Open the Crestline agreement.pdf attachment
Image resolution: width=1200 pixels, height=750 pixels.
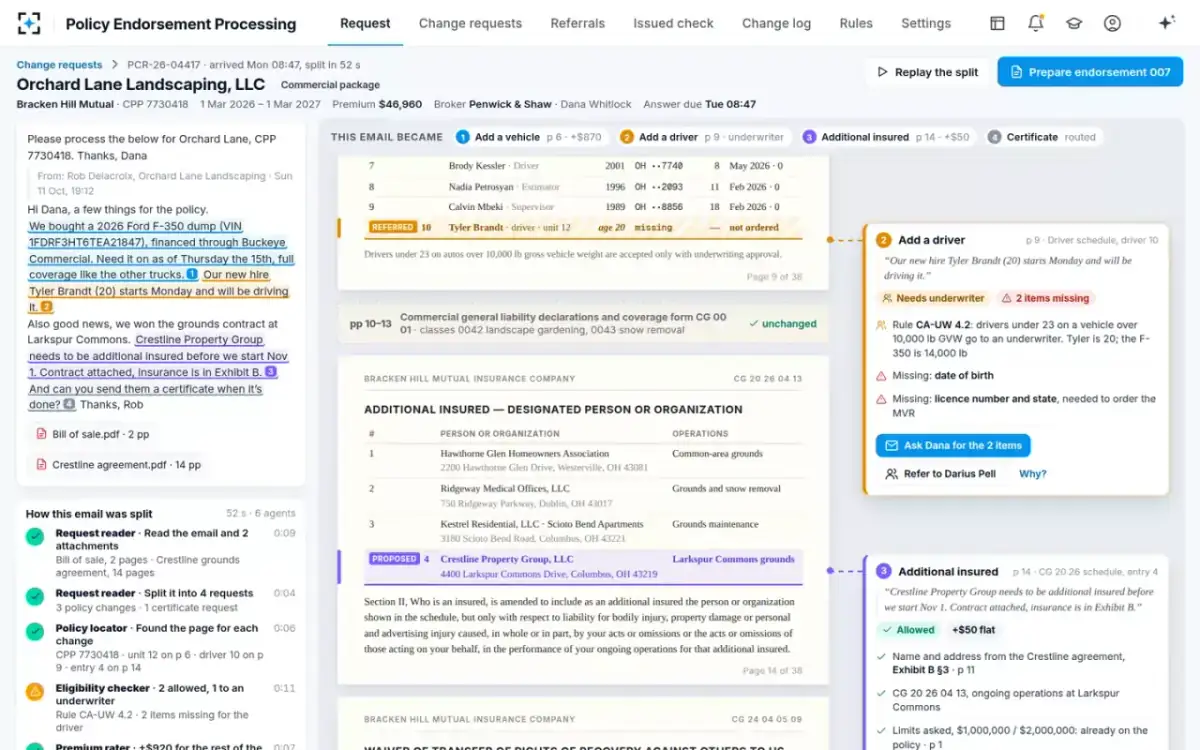tap(118, 465)
